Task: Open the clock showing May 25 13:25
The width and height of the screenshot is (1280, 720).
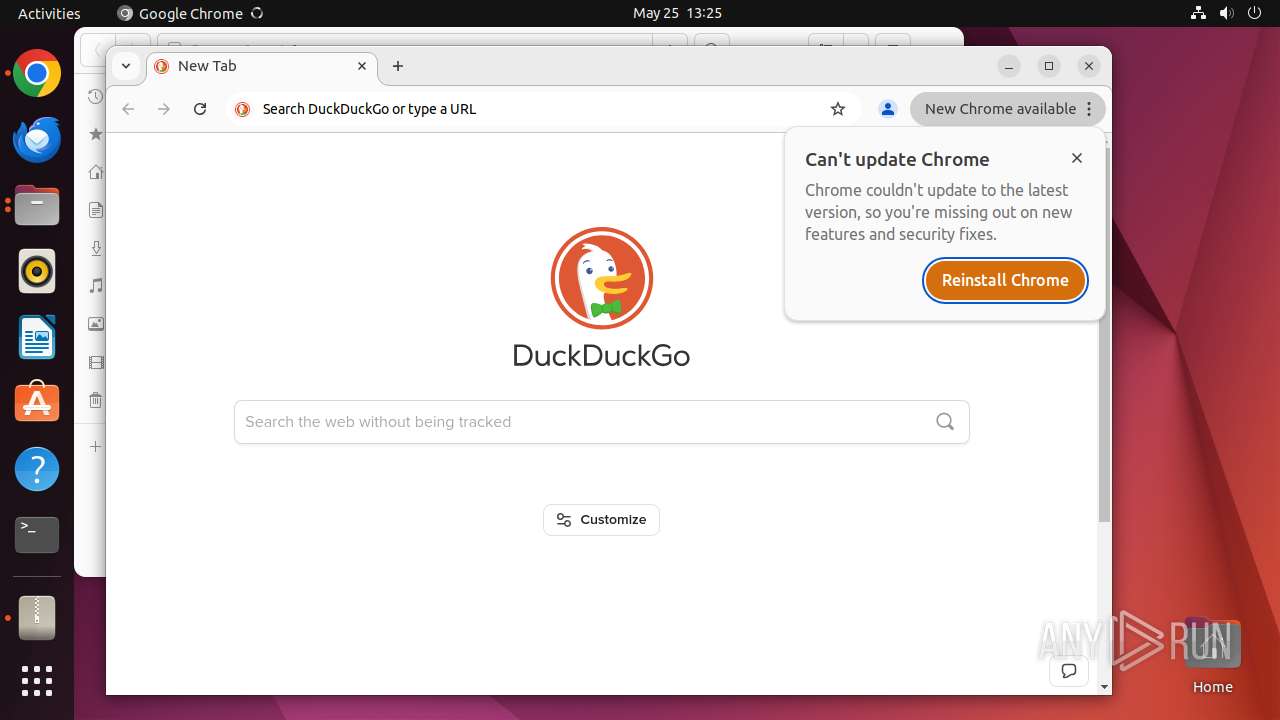Action: pyautogui.click(x=677, y=13)
